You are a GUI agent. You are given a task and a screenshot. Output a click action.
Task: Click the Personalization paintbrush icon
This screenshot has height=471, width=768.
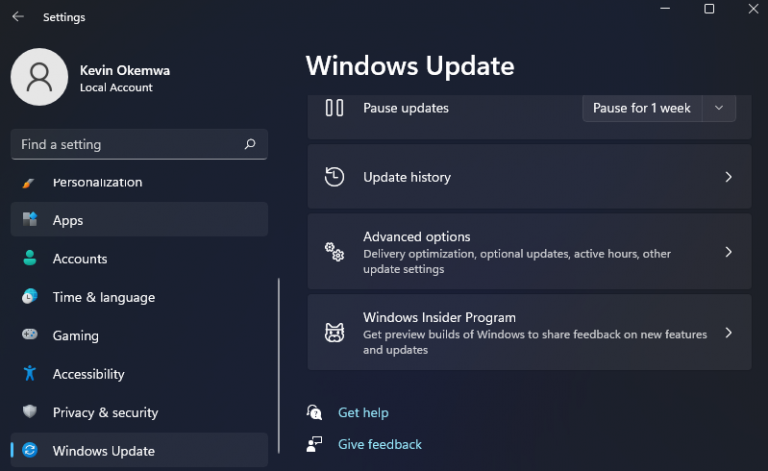(28, 183)
